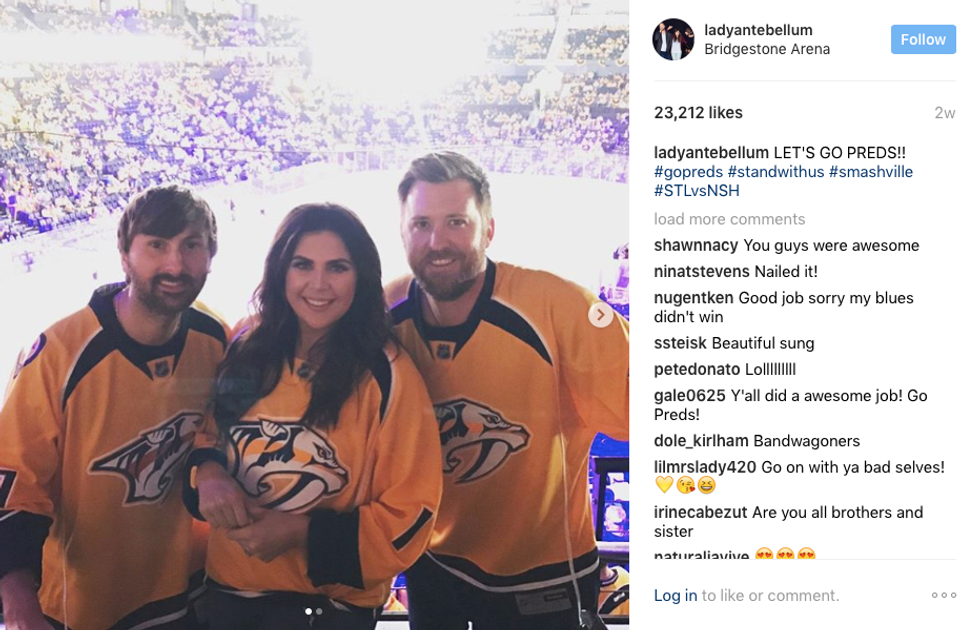The image size is (980, 630).
Task: Open commenter nugentken's profile
Action: pos(693,298)
